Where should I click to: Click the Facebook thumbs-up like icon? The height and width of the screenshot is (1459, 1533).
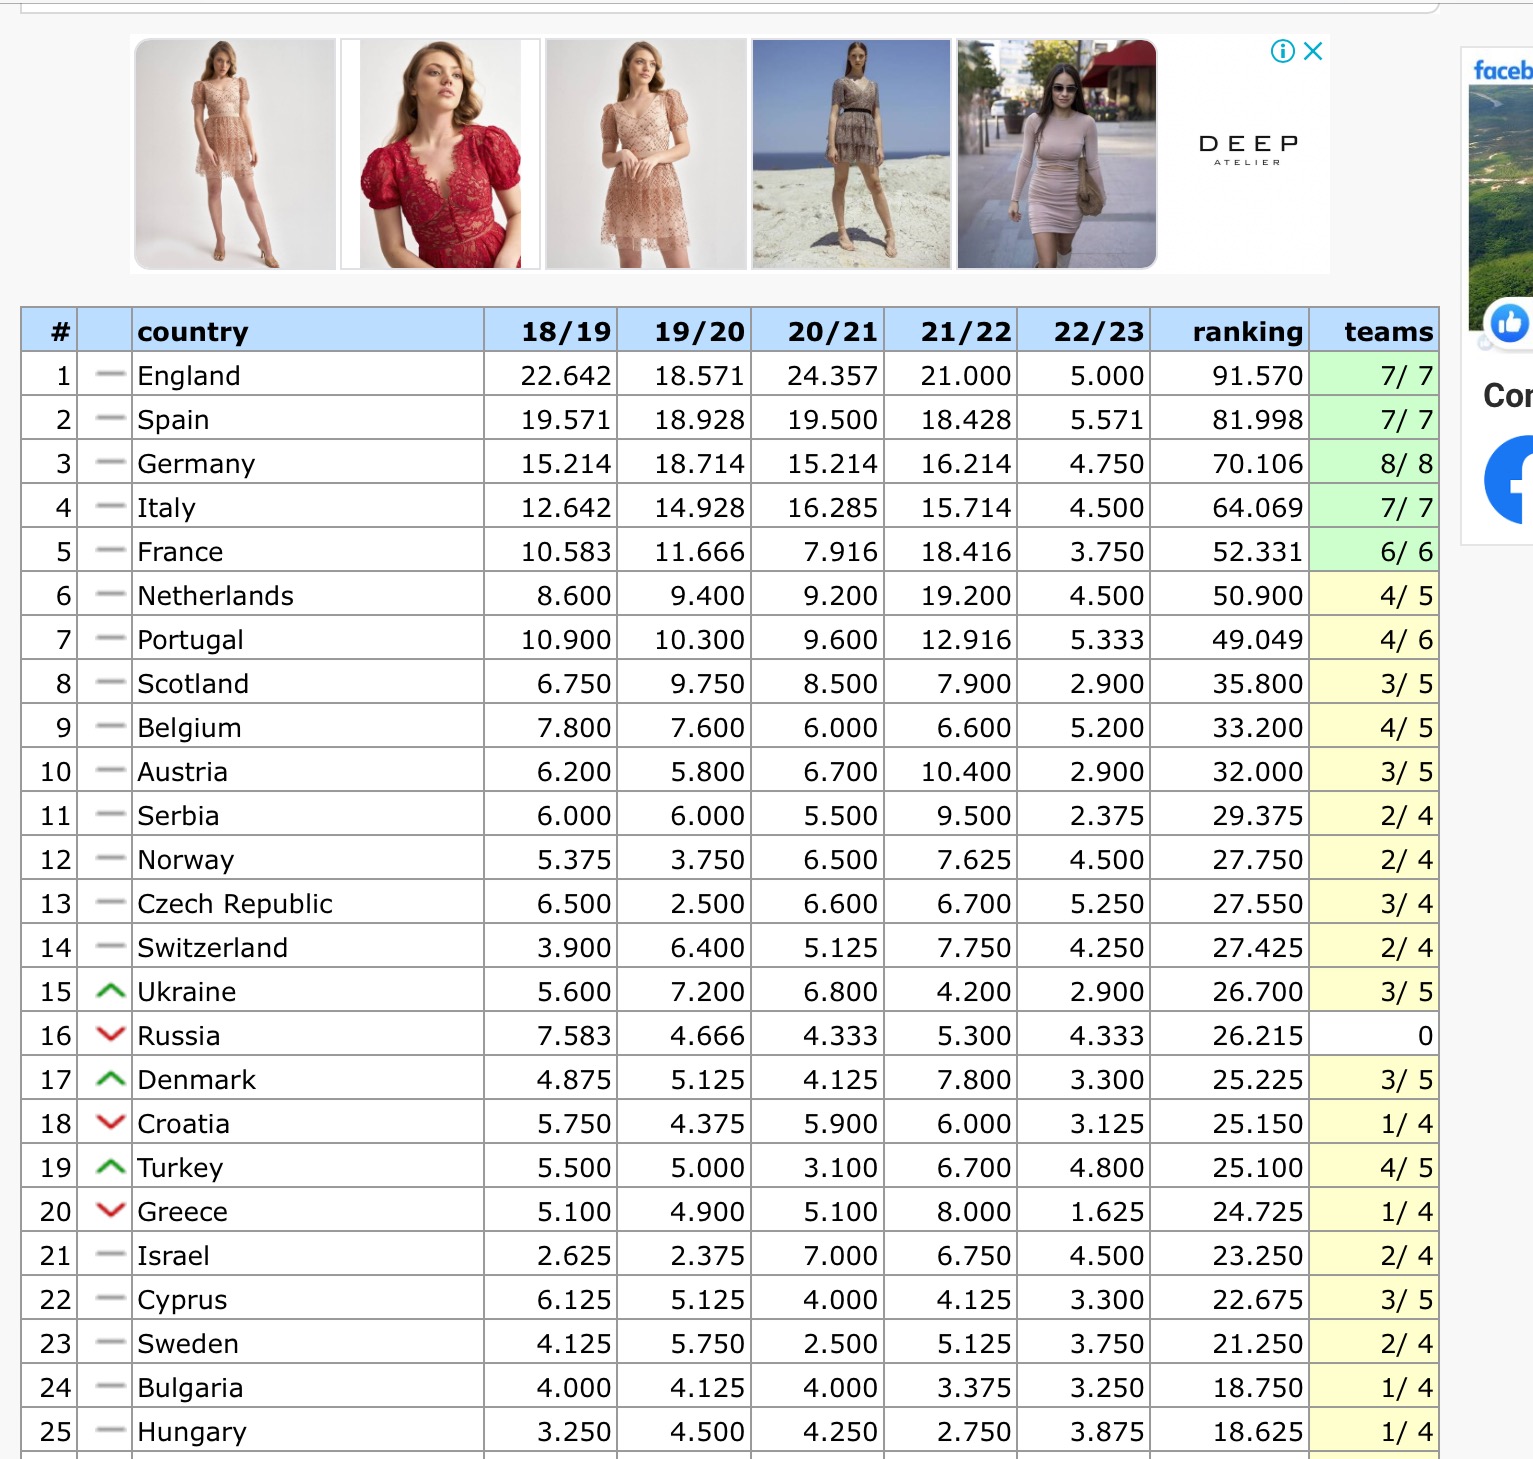pos(1509,323)
